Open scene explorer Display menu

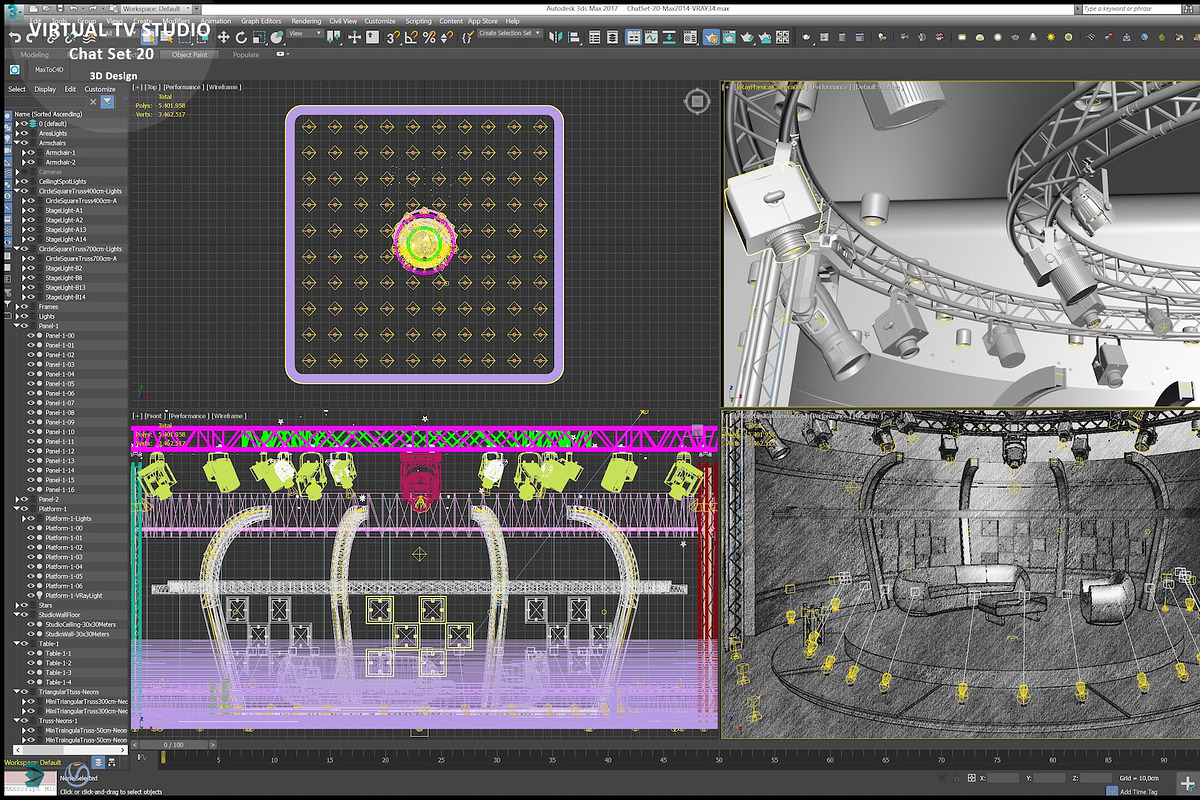[45, 89]
